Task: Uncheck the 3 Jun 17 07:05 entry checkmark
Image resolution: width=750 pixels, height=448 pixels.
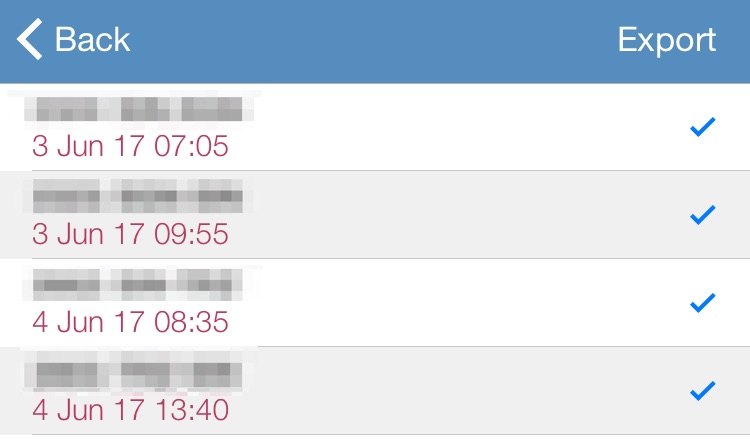Action: 703,127
